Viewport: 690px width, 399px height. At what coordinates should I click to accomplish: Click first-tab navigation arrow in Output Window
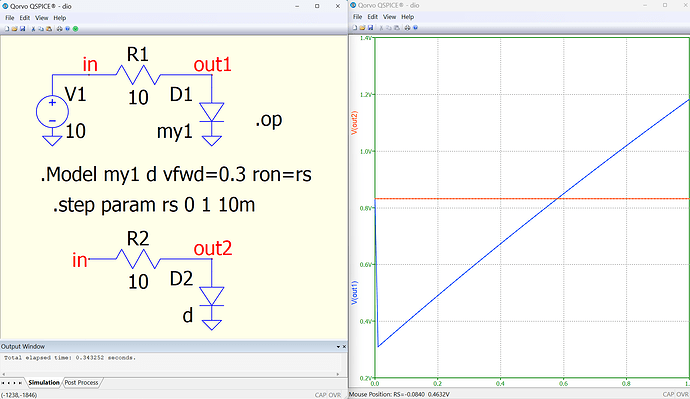coord(3,383)
